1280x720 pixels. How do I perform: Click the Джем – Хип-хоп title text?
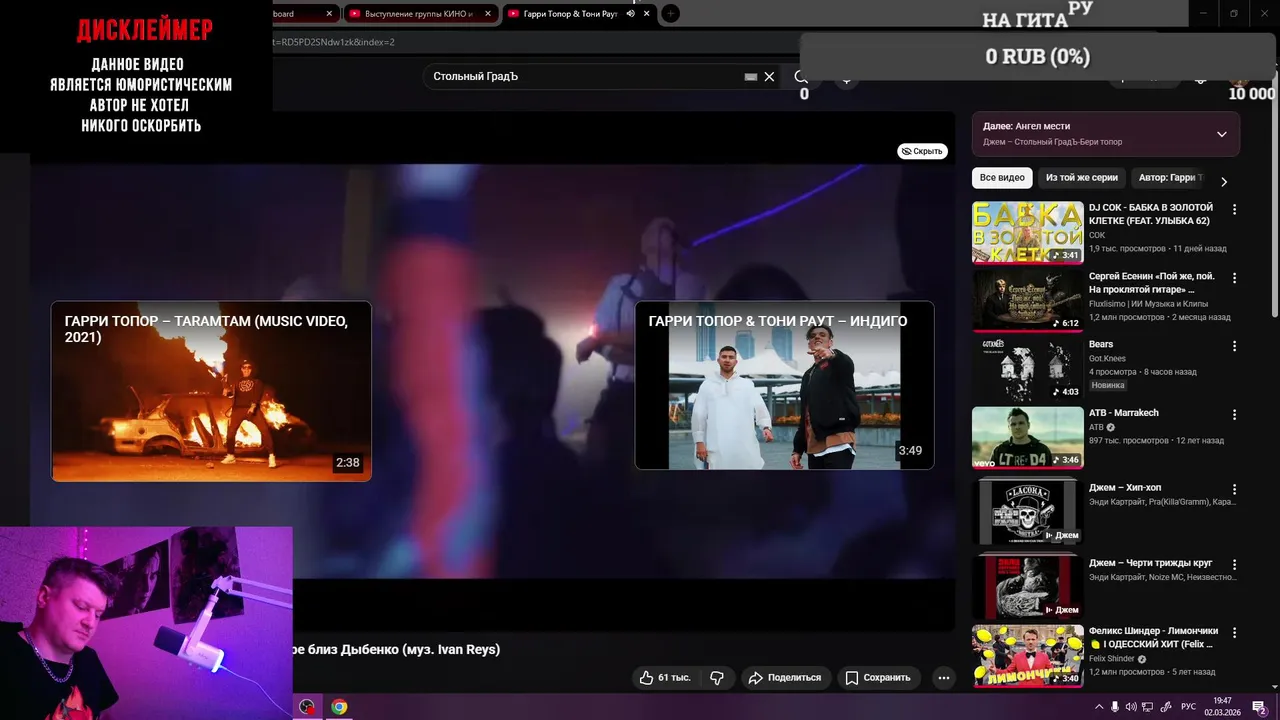tap(1125, 488)
